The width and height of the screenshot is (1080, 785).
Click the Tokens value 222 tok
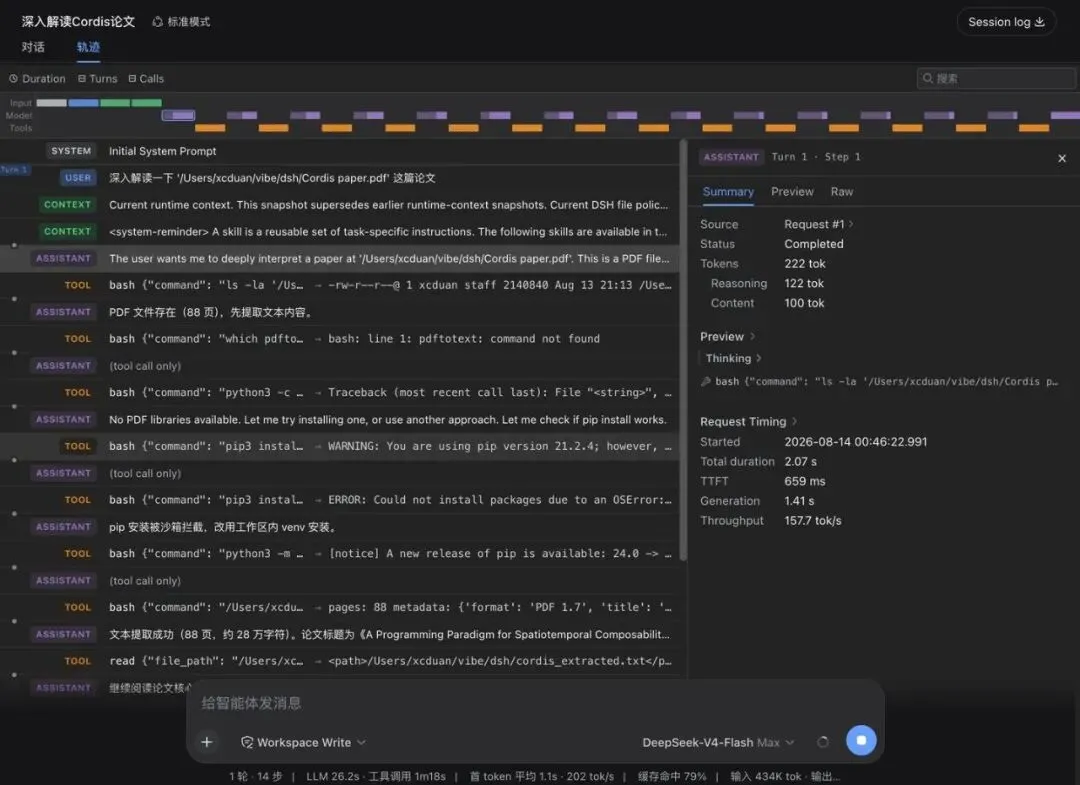click(x=804, y=264)
